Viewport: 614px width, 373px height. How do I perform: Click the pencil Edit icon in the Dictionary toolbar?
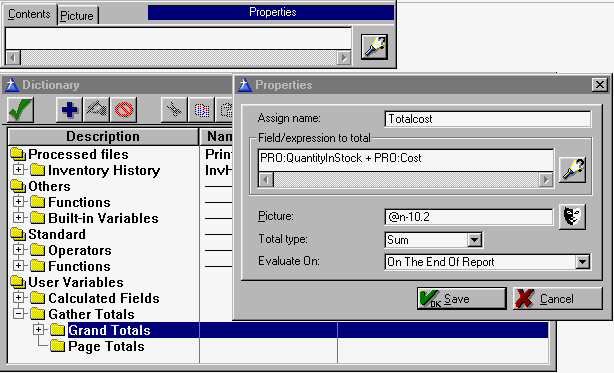[96, 110]
